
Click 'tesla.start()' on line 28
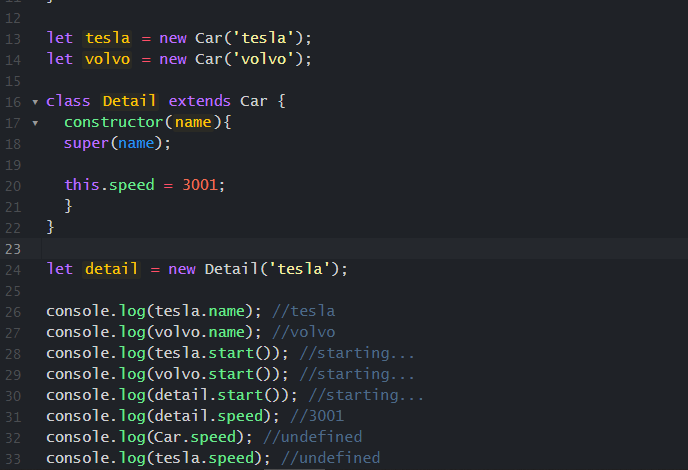[213, 353]
